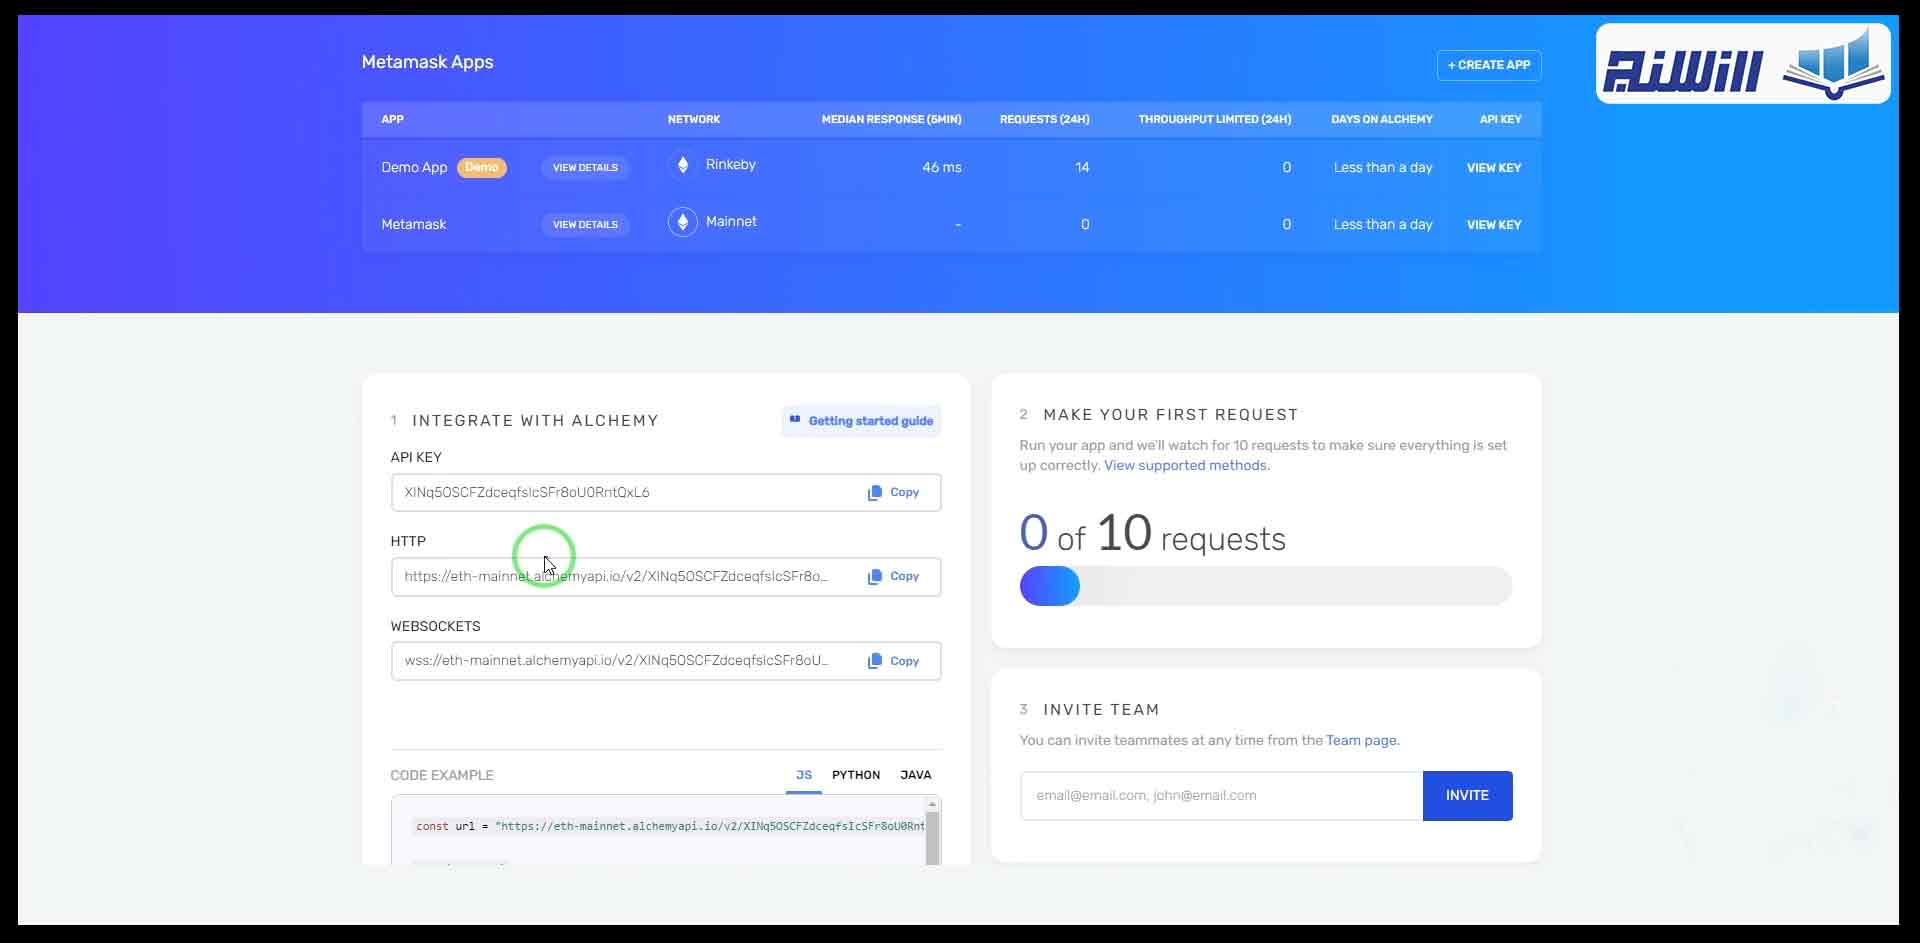Viewport: 1920px width, 943px height.
Task: Click the CODE EXAMPLE label
Action: (x=442, y=775)
